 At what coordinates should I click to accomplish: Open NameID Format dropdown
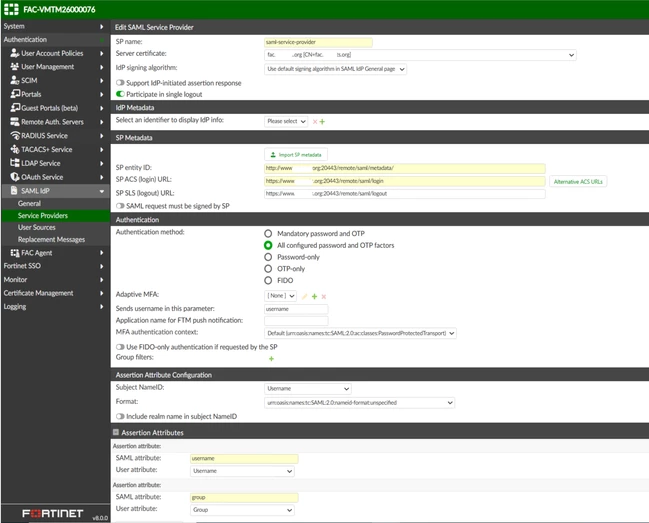(x=359, y=403)
